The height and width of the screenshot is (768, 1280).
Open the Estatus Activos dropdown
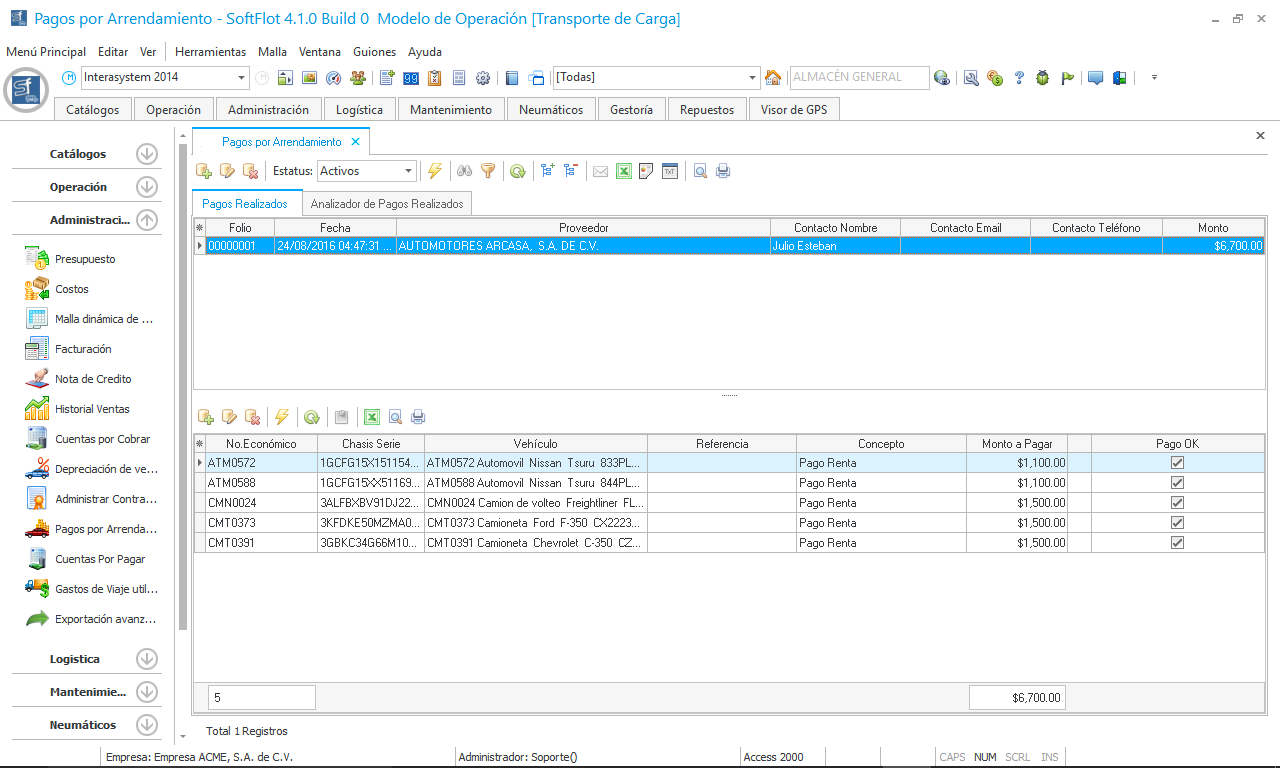[x=409, y=171]
